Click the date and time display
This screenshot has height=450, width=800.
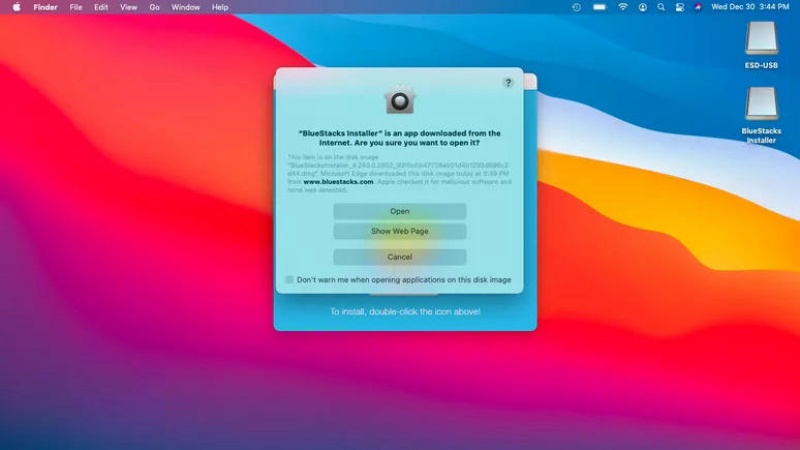pos(750,7)
